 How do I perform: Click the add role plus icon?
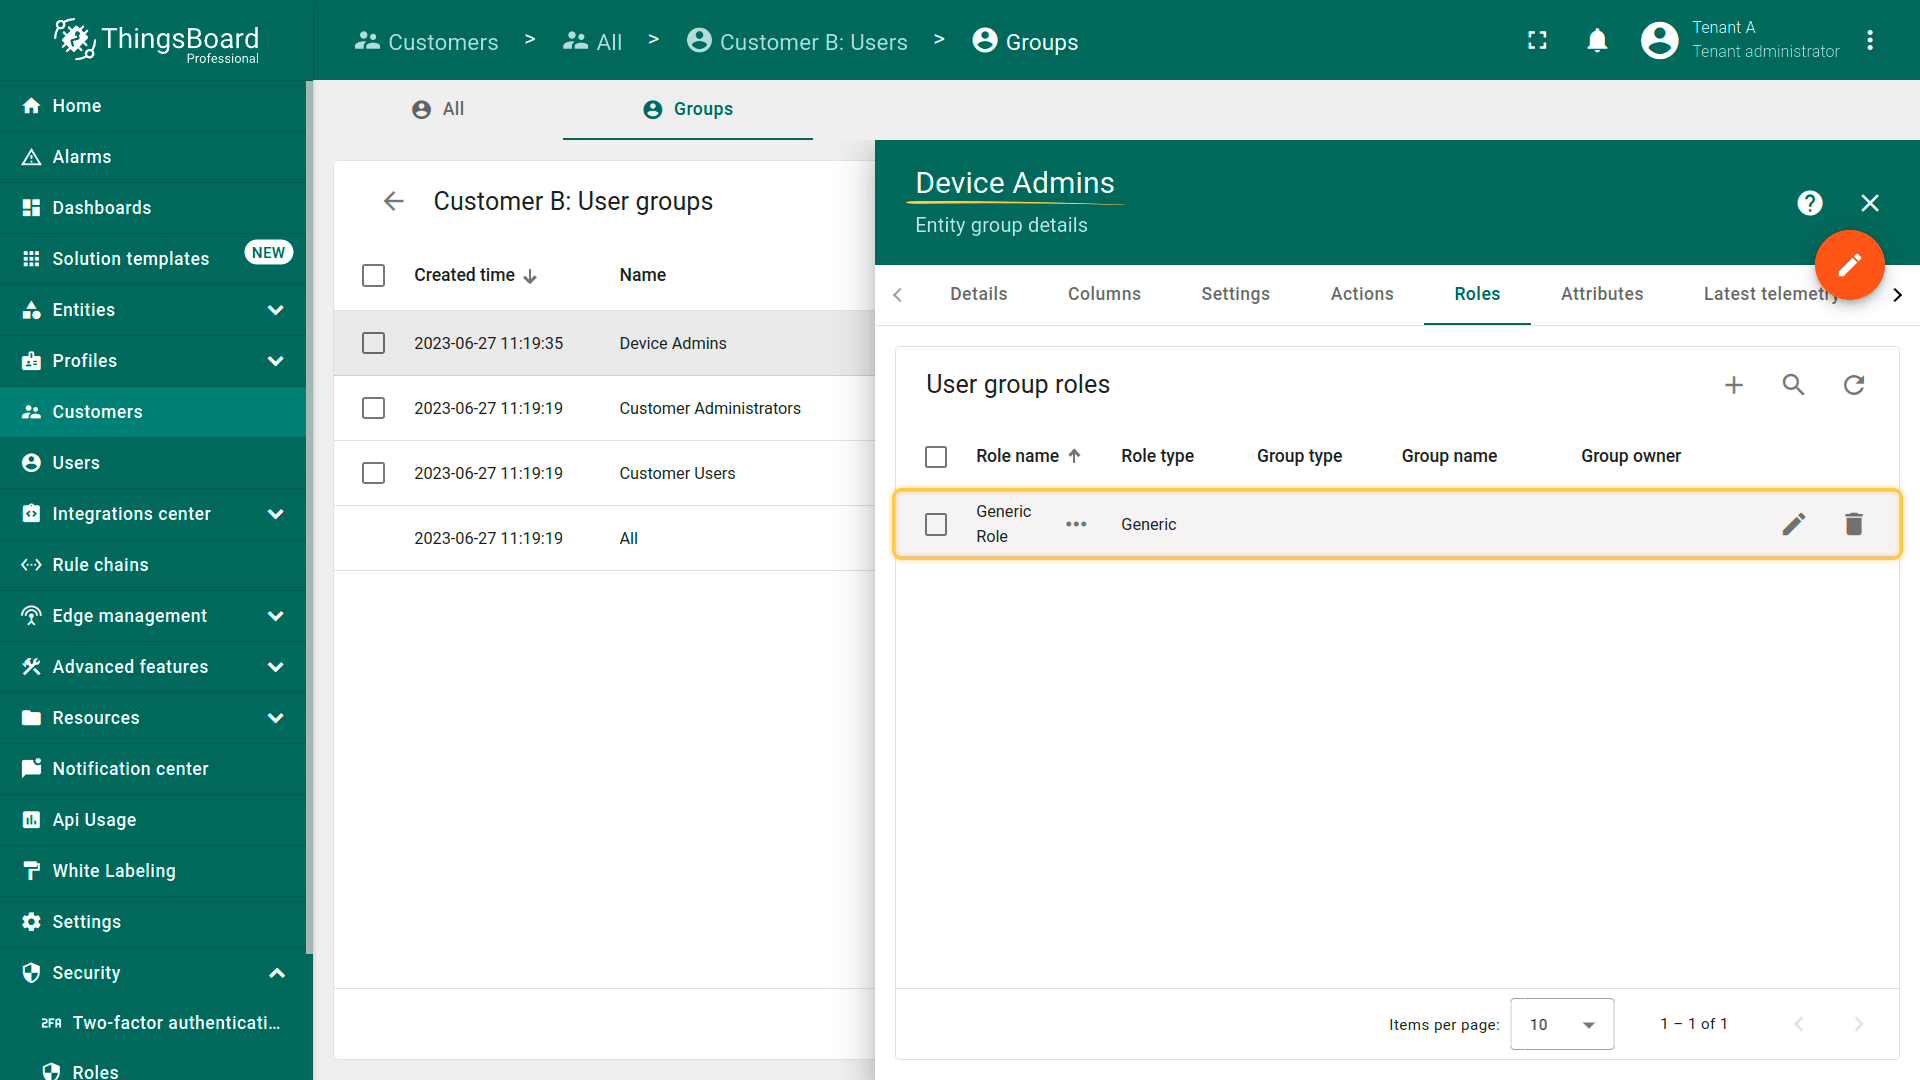1734,385
